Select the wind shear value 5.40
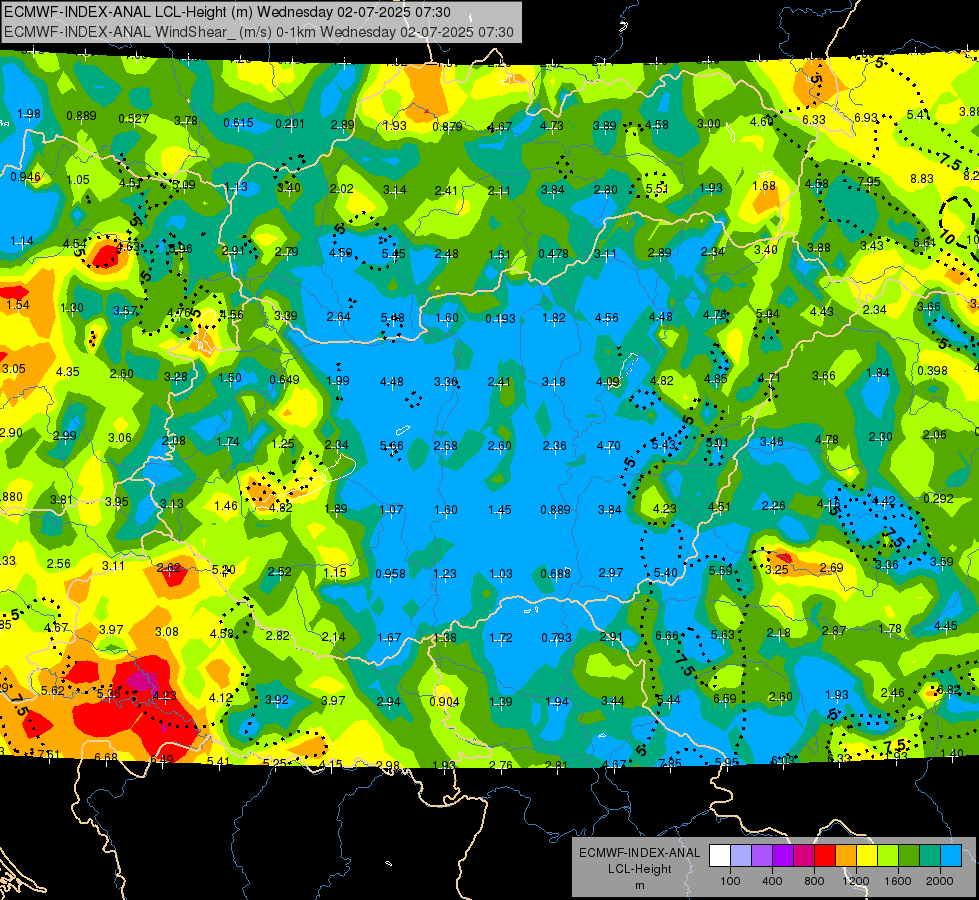Screen dimensions: 979x900 [x=666, y=572]
